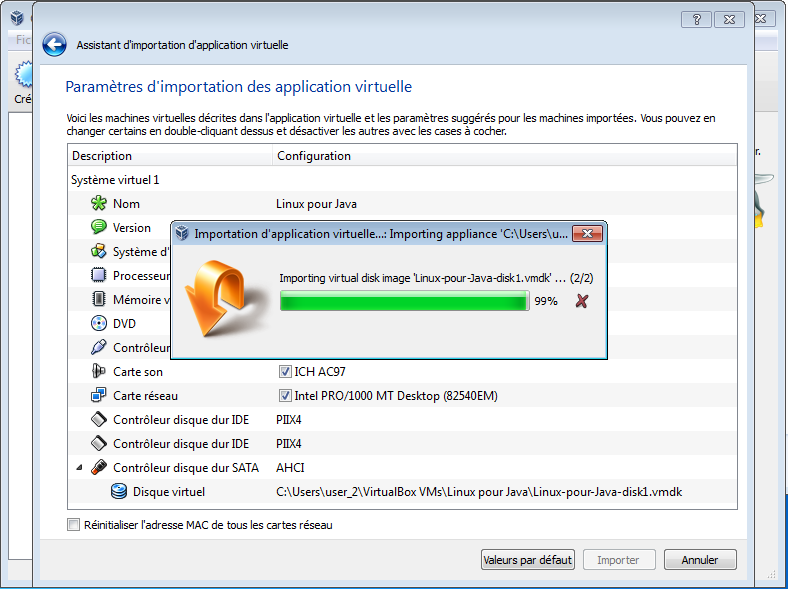The width and height of the screenshot is (788, 589).
Task: Select first Contrôleur disque dur IDE icon
Action: 98,419
